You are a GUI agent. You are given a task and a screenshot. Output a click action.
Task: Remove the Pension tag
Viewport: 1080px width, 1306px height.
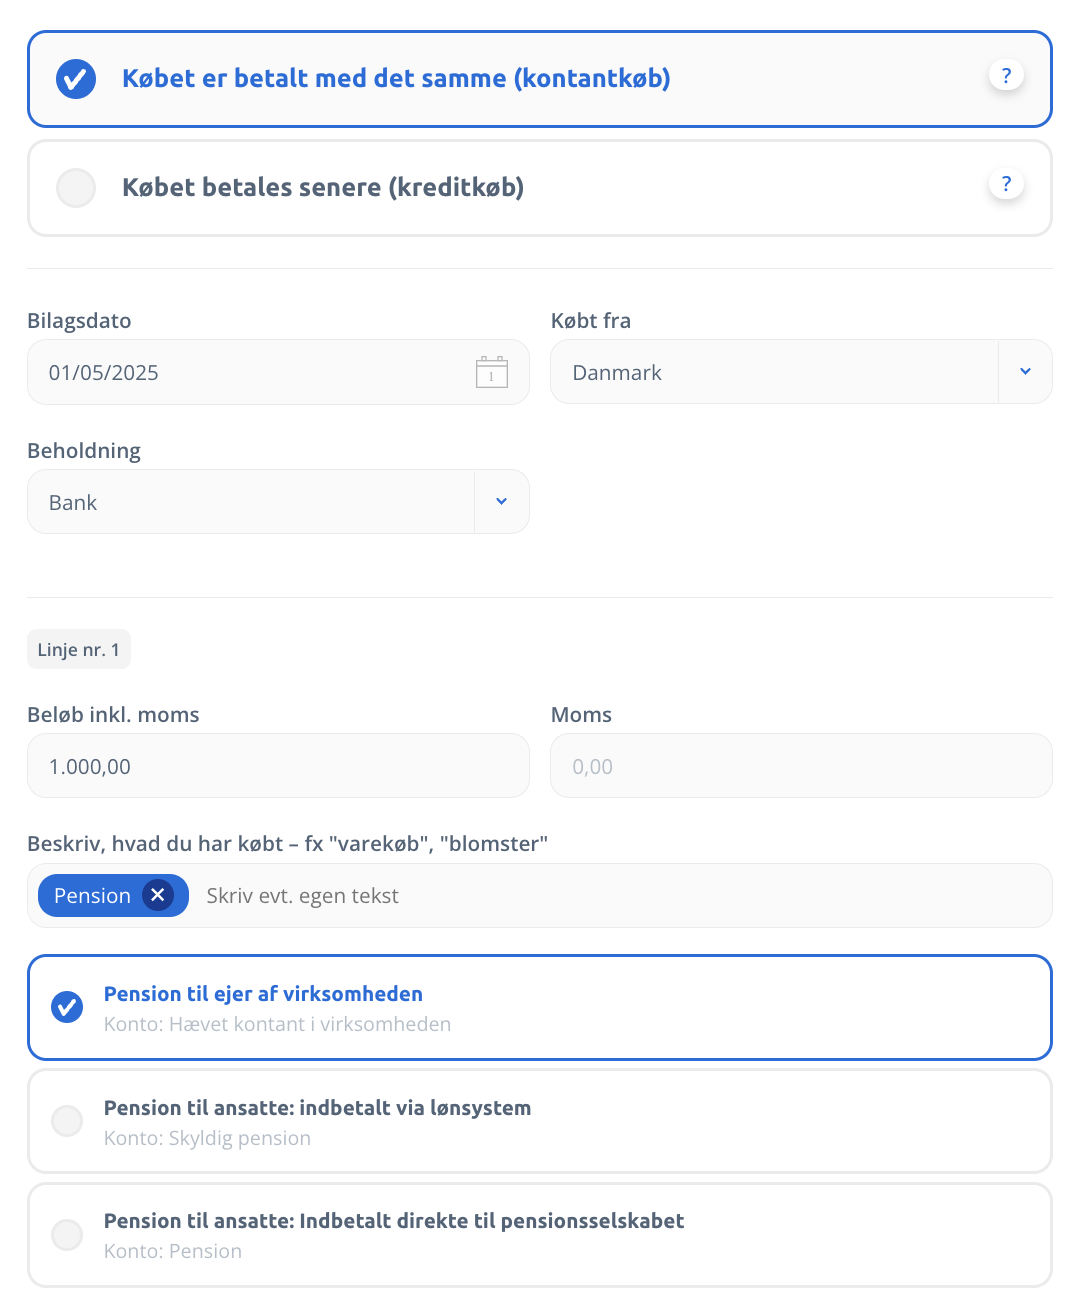[x=157, y=895]
